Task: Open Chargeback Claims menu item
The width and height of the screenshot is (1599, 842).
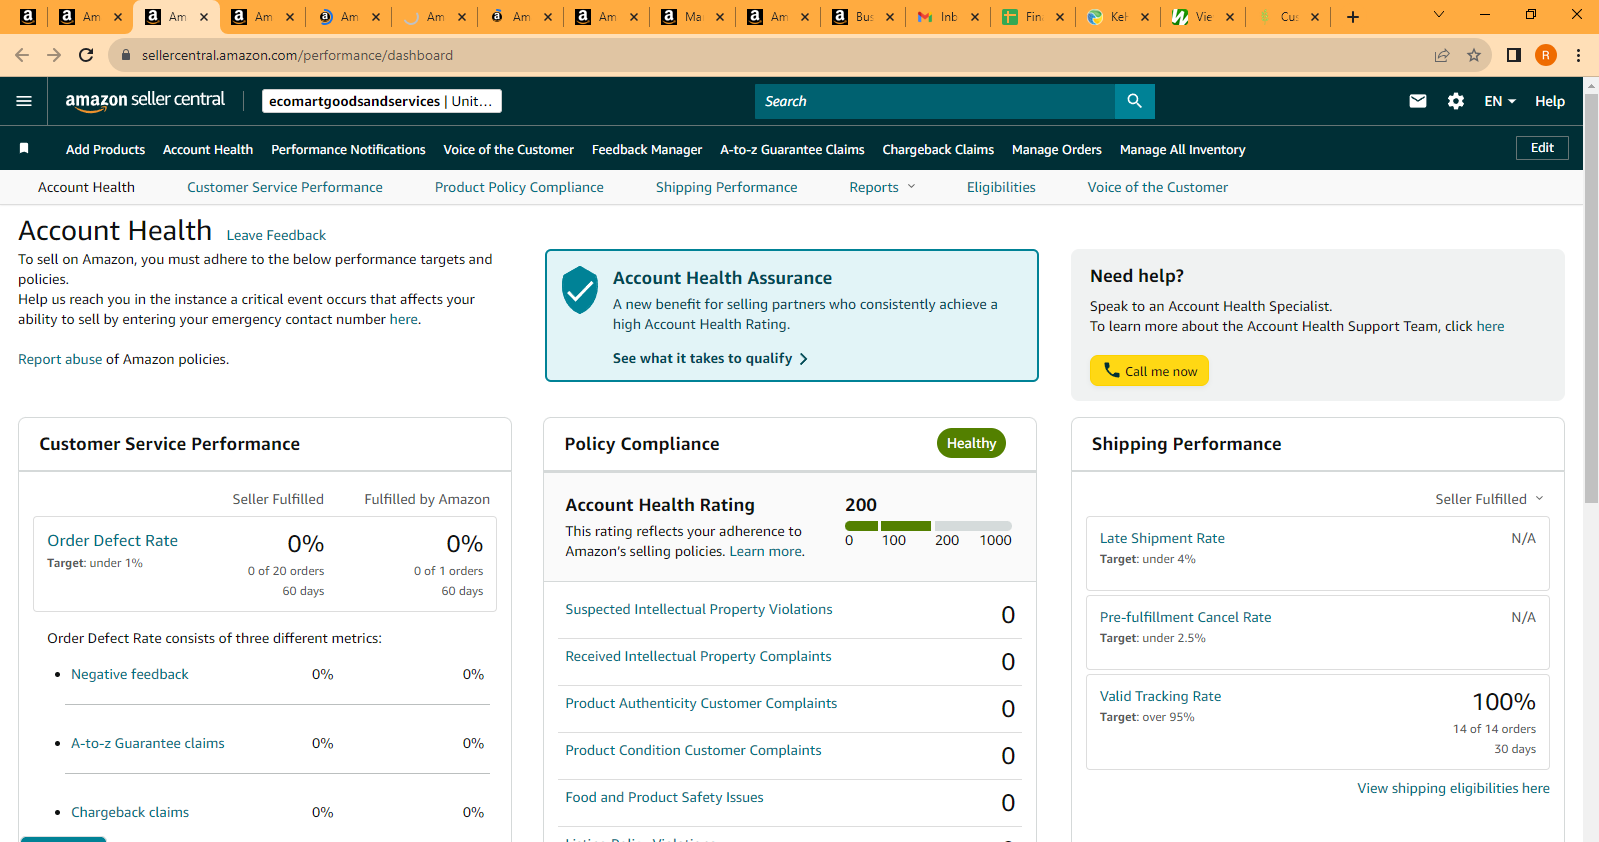Action: (938, 149)
